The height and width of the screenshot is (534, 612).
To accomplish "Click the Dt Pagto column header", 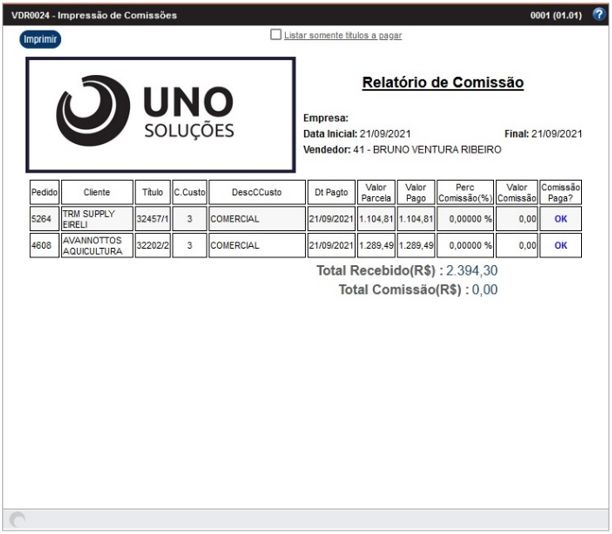I will click(330, 192).
